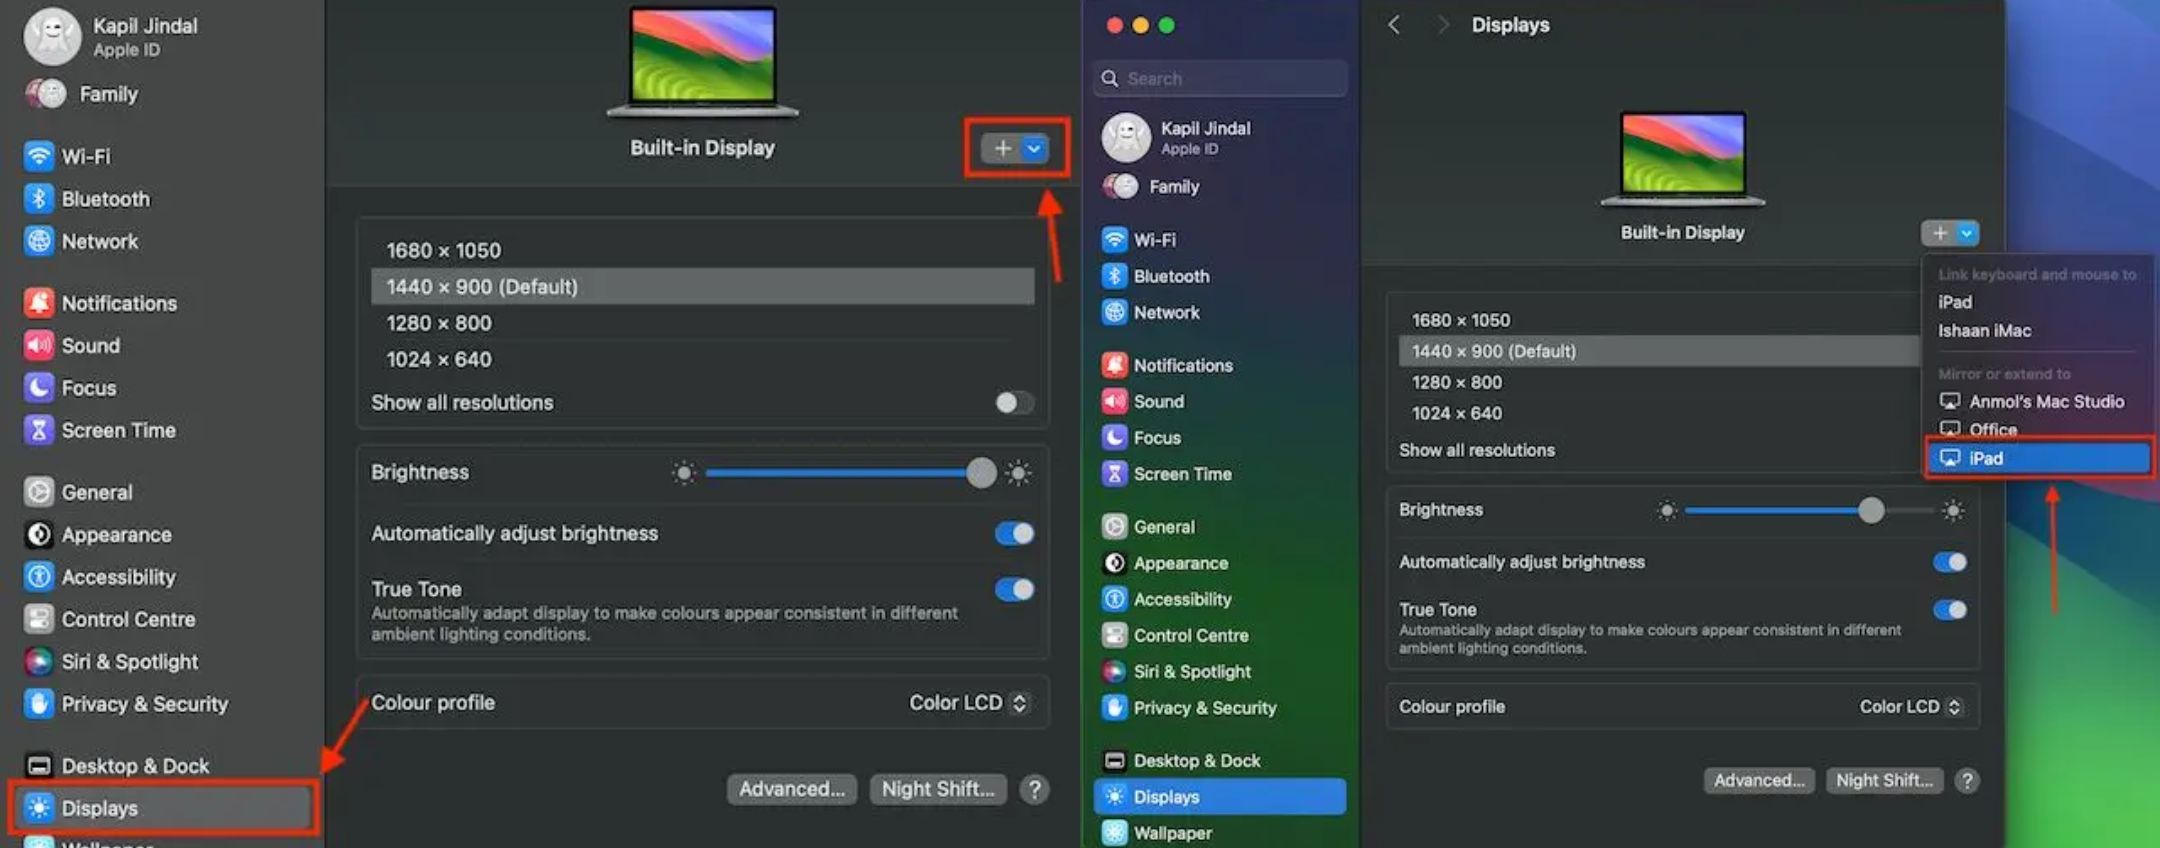Select Anmol's Mac Studio from the display menu

[x=2045, y=401]
